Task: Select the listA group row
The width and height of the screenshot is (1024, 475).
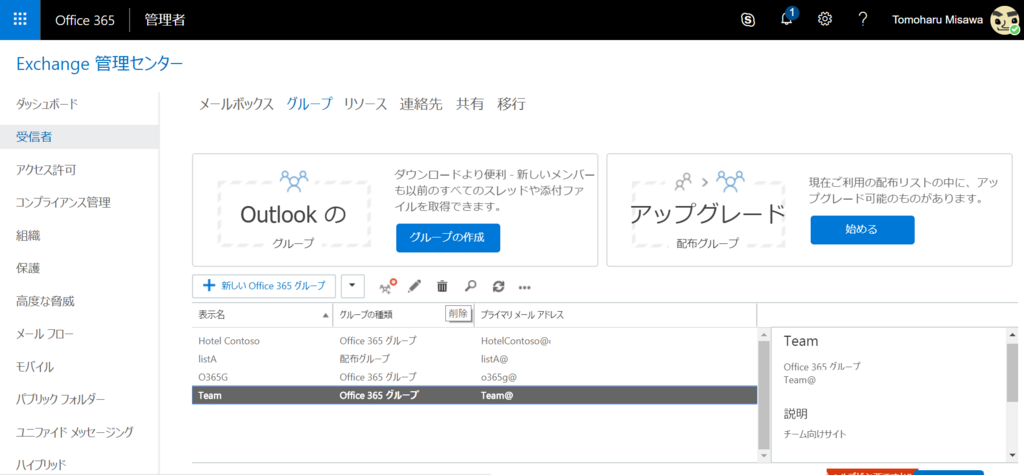Action: click(x=474, y=359)
